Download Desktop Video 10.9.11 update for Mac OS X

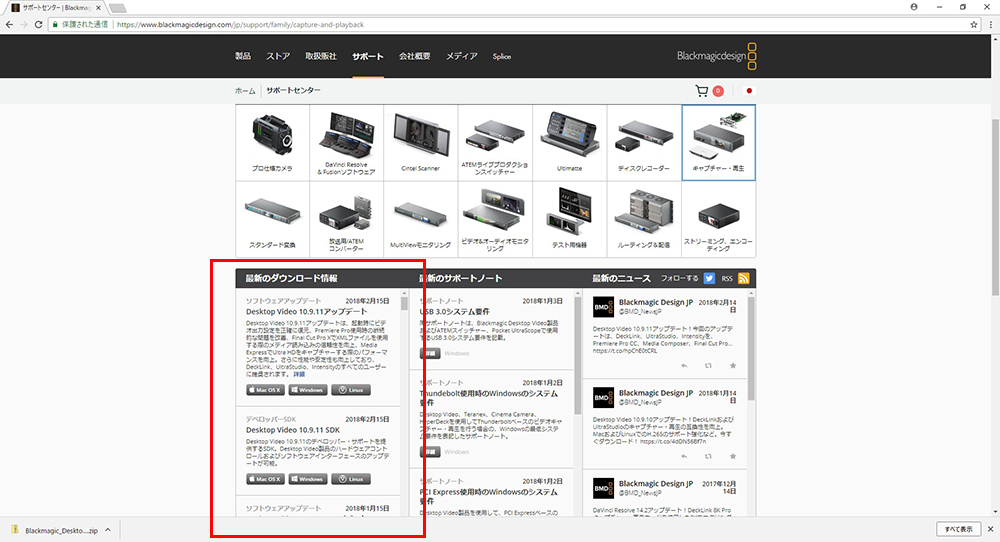click(x=265, y=390)
